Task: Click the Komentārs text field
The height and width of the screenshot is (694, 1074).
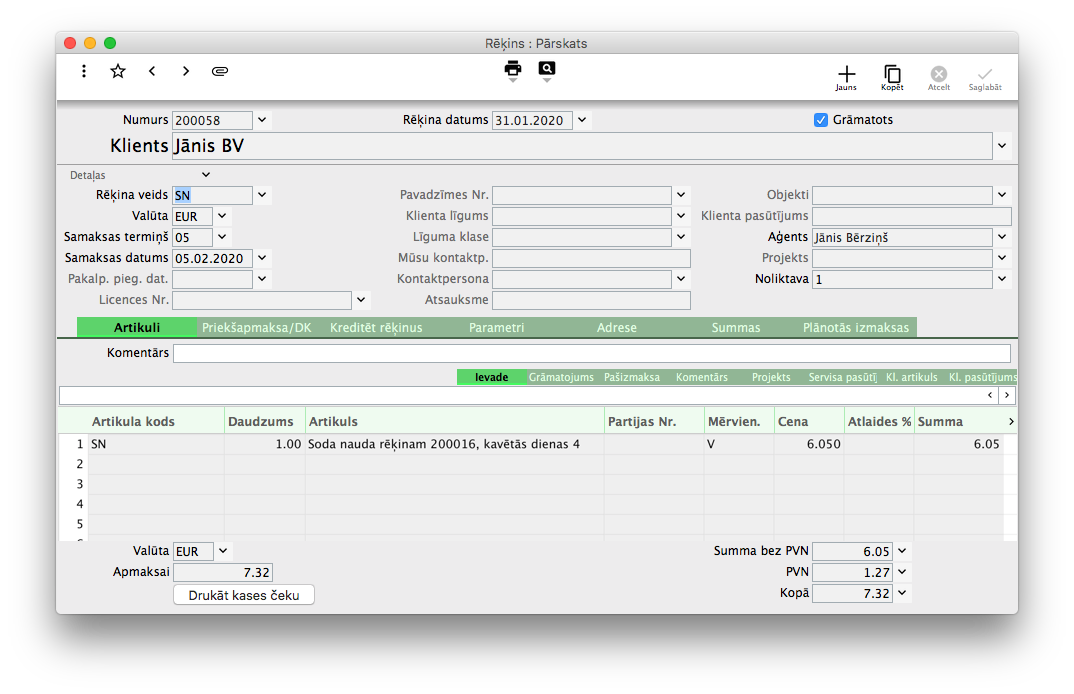Action: click(592, 353)
